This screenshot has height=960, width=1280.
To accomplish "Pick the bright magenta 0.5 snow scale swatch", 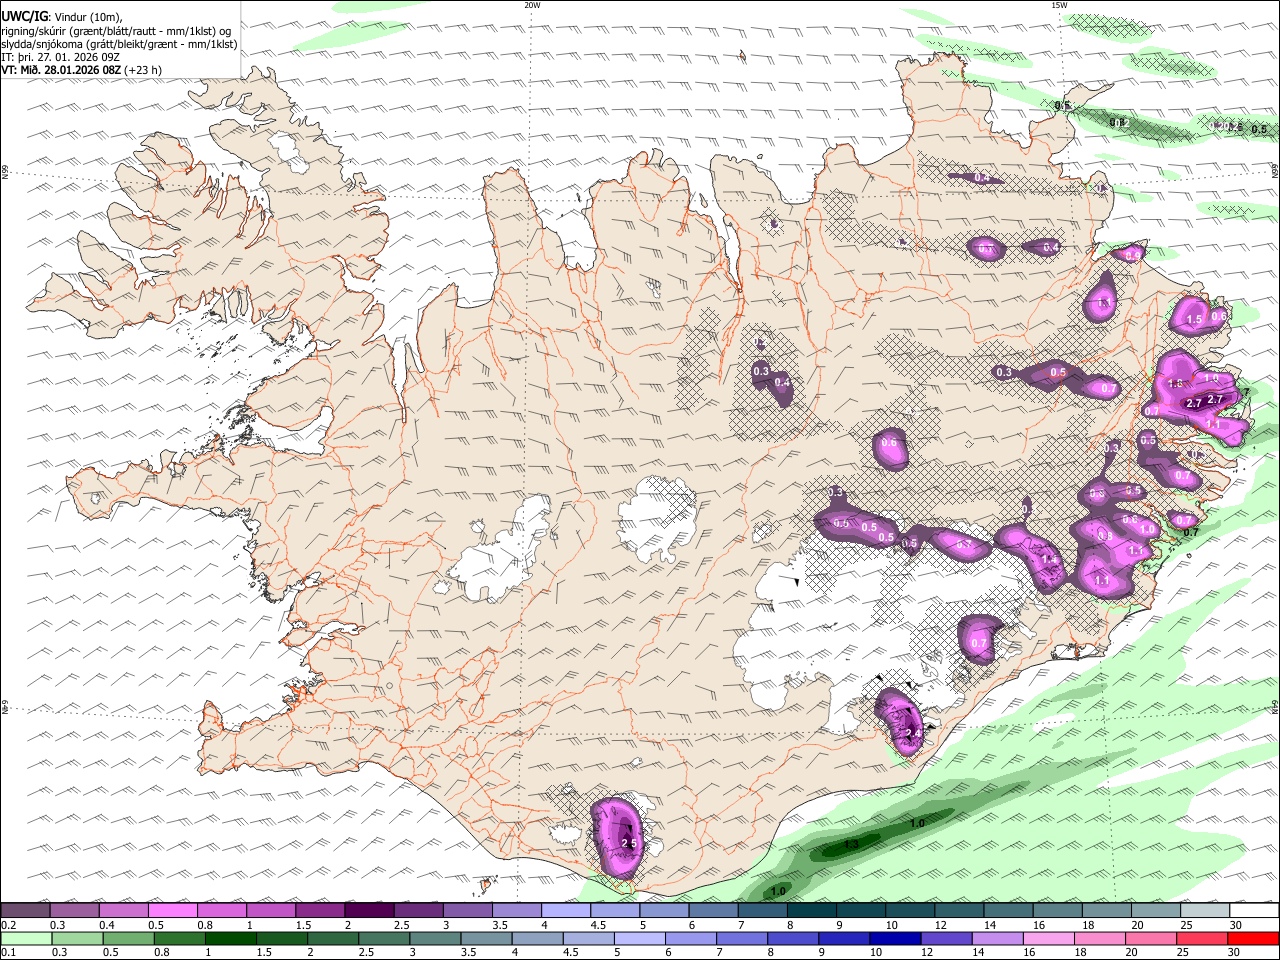I will (172, 910).
